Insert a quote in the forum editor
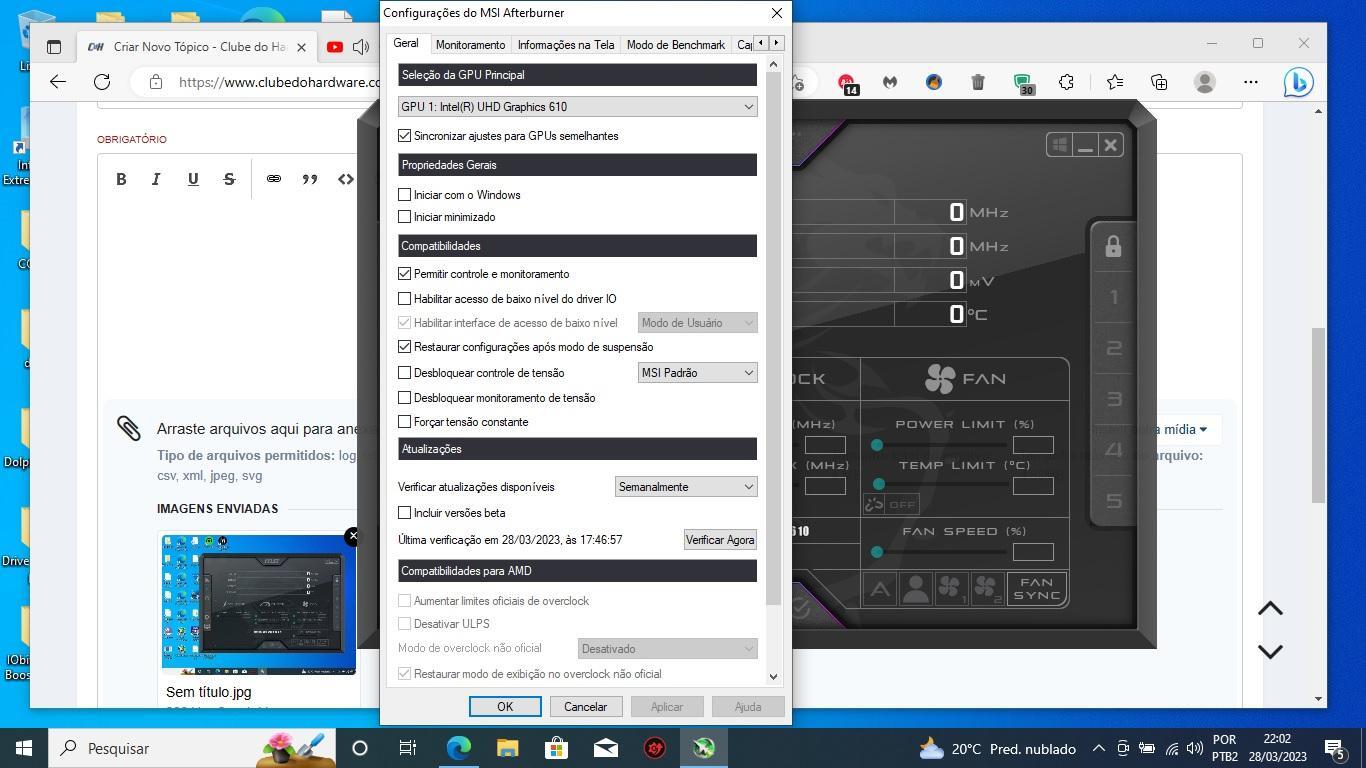 click(x=310, y=179)
